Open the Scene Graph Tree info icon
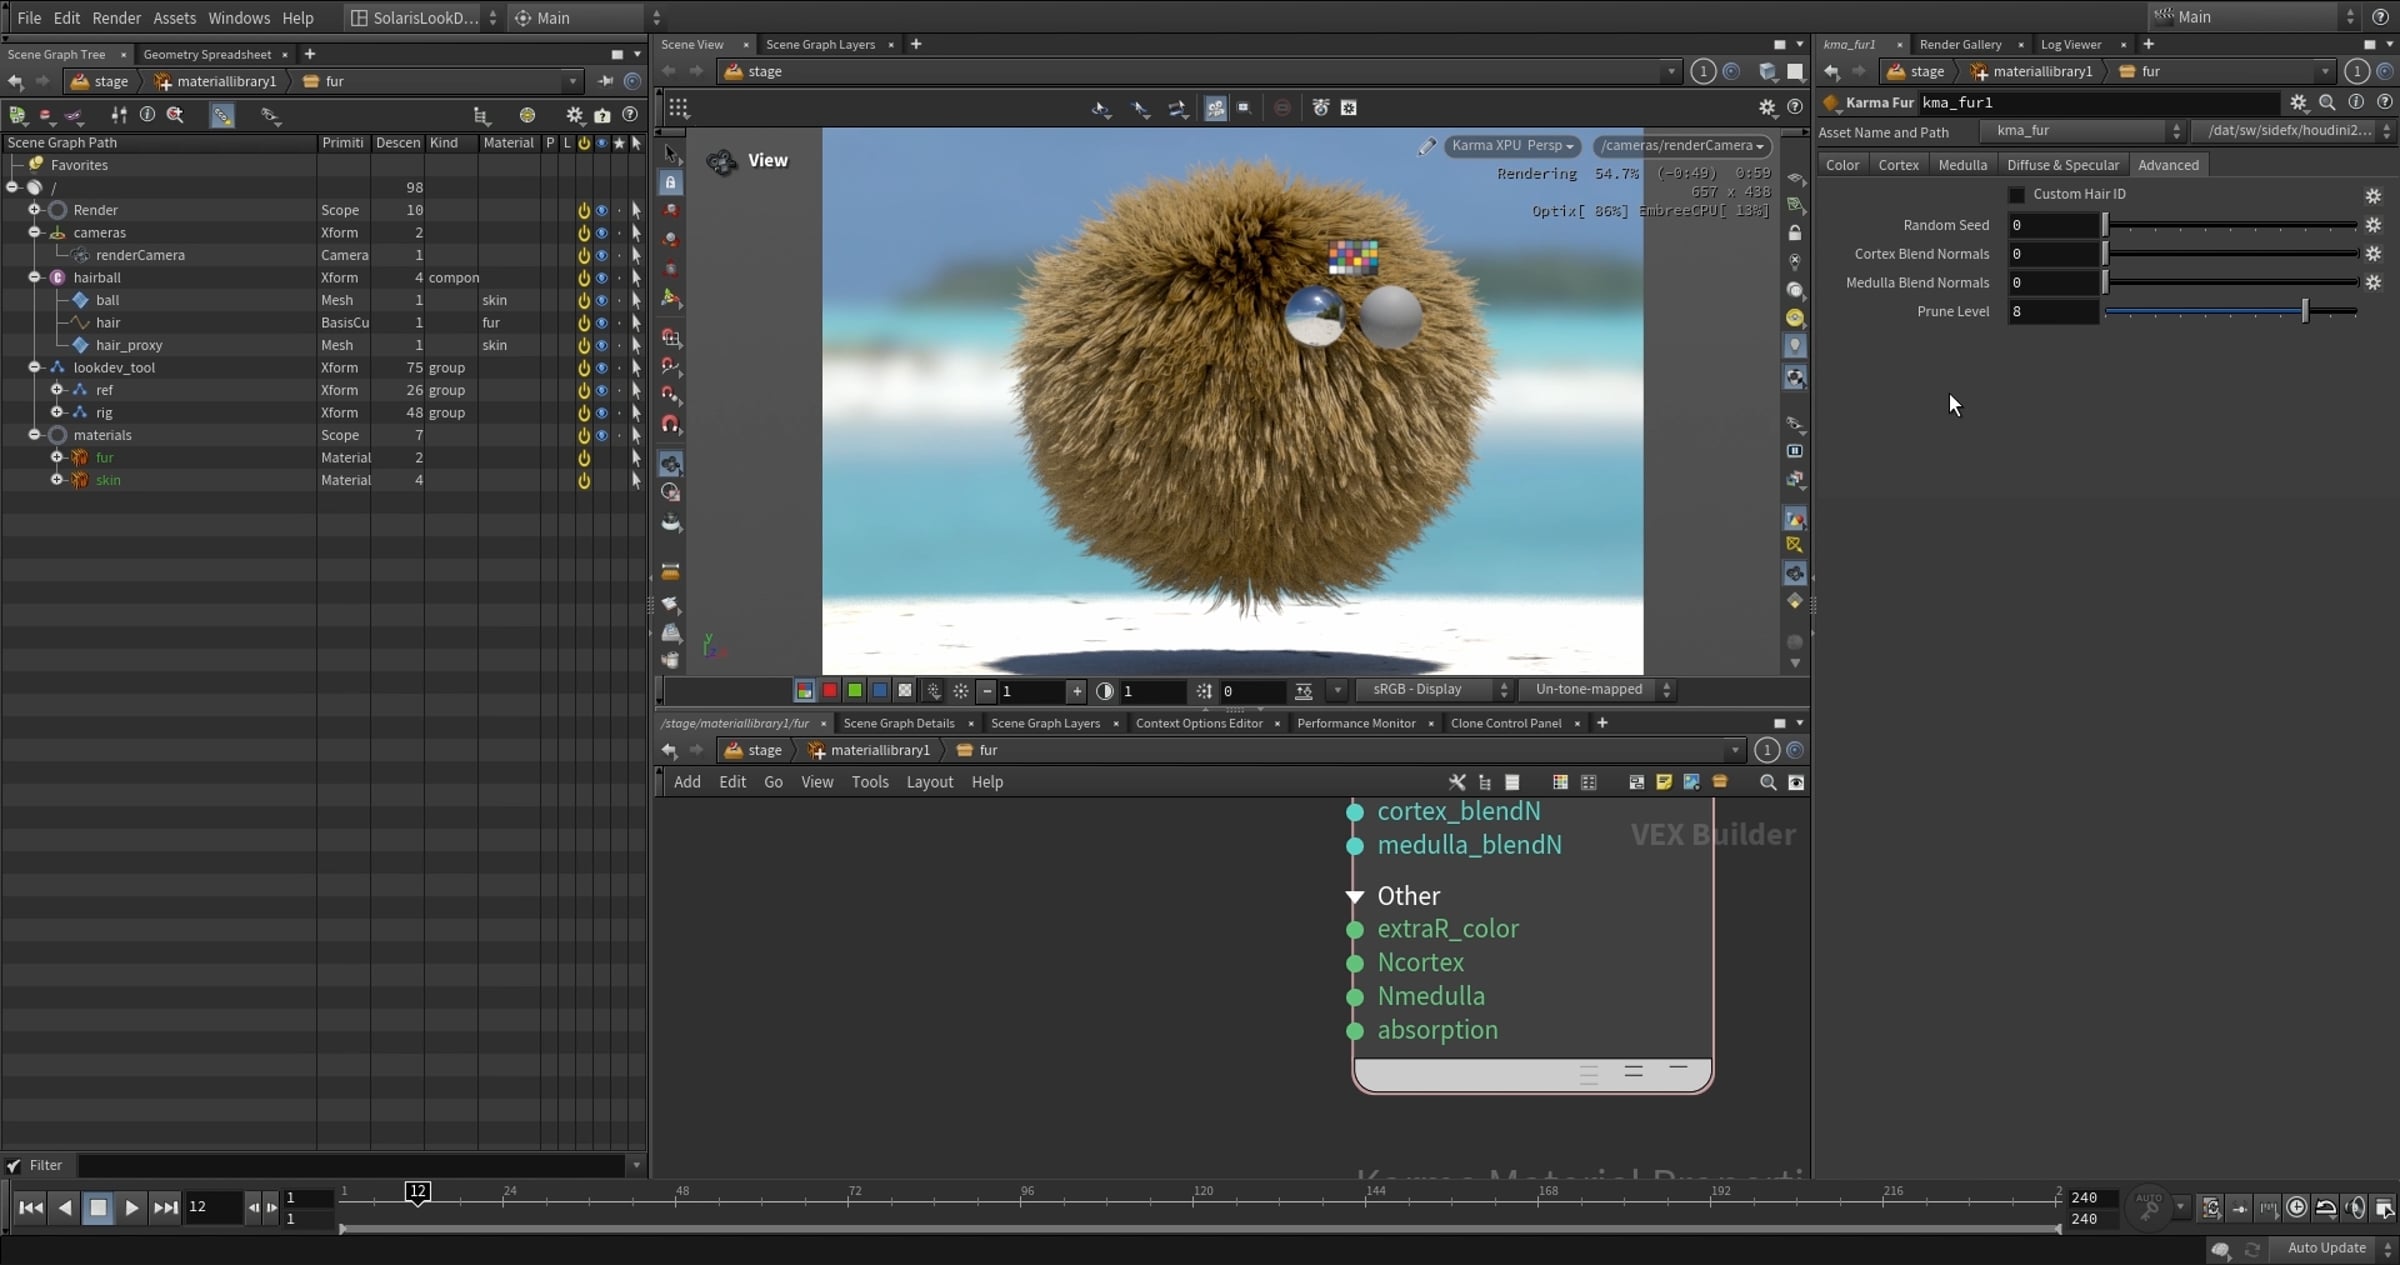 147,115
